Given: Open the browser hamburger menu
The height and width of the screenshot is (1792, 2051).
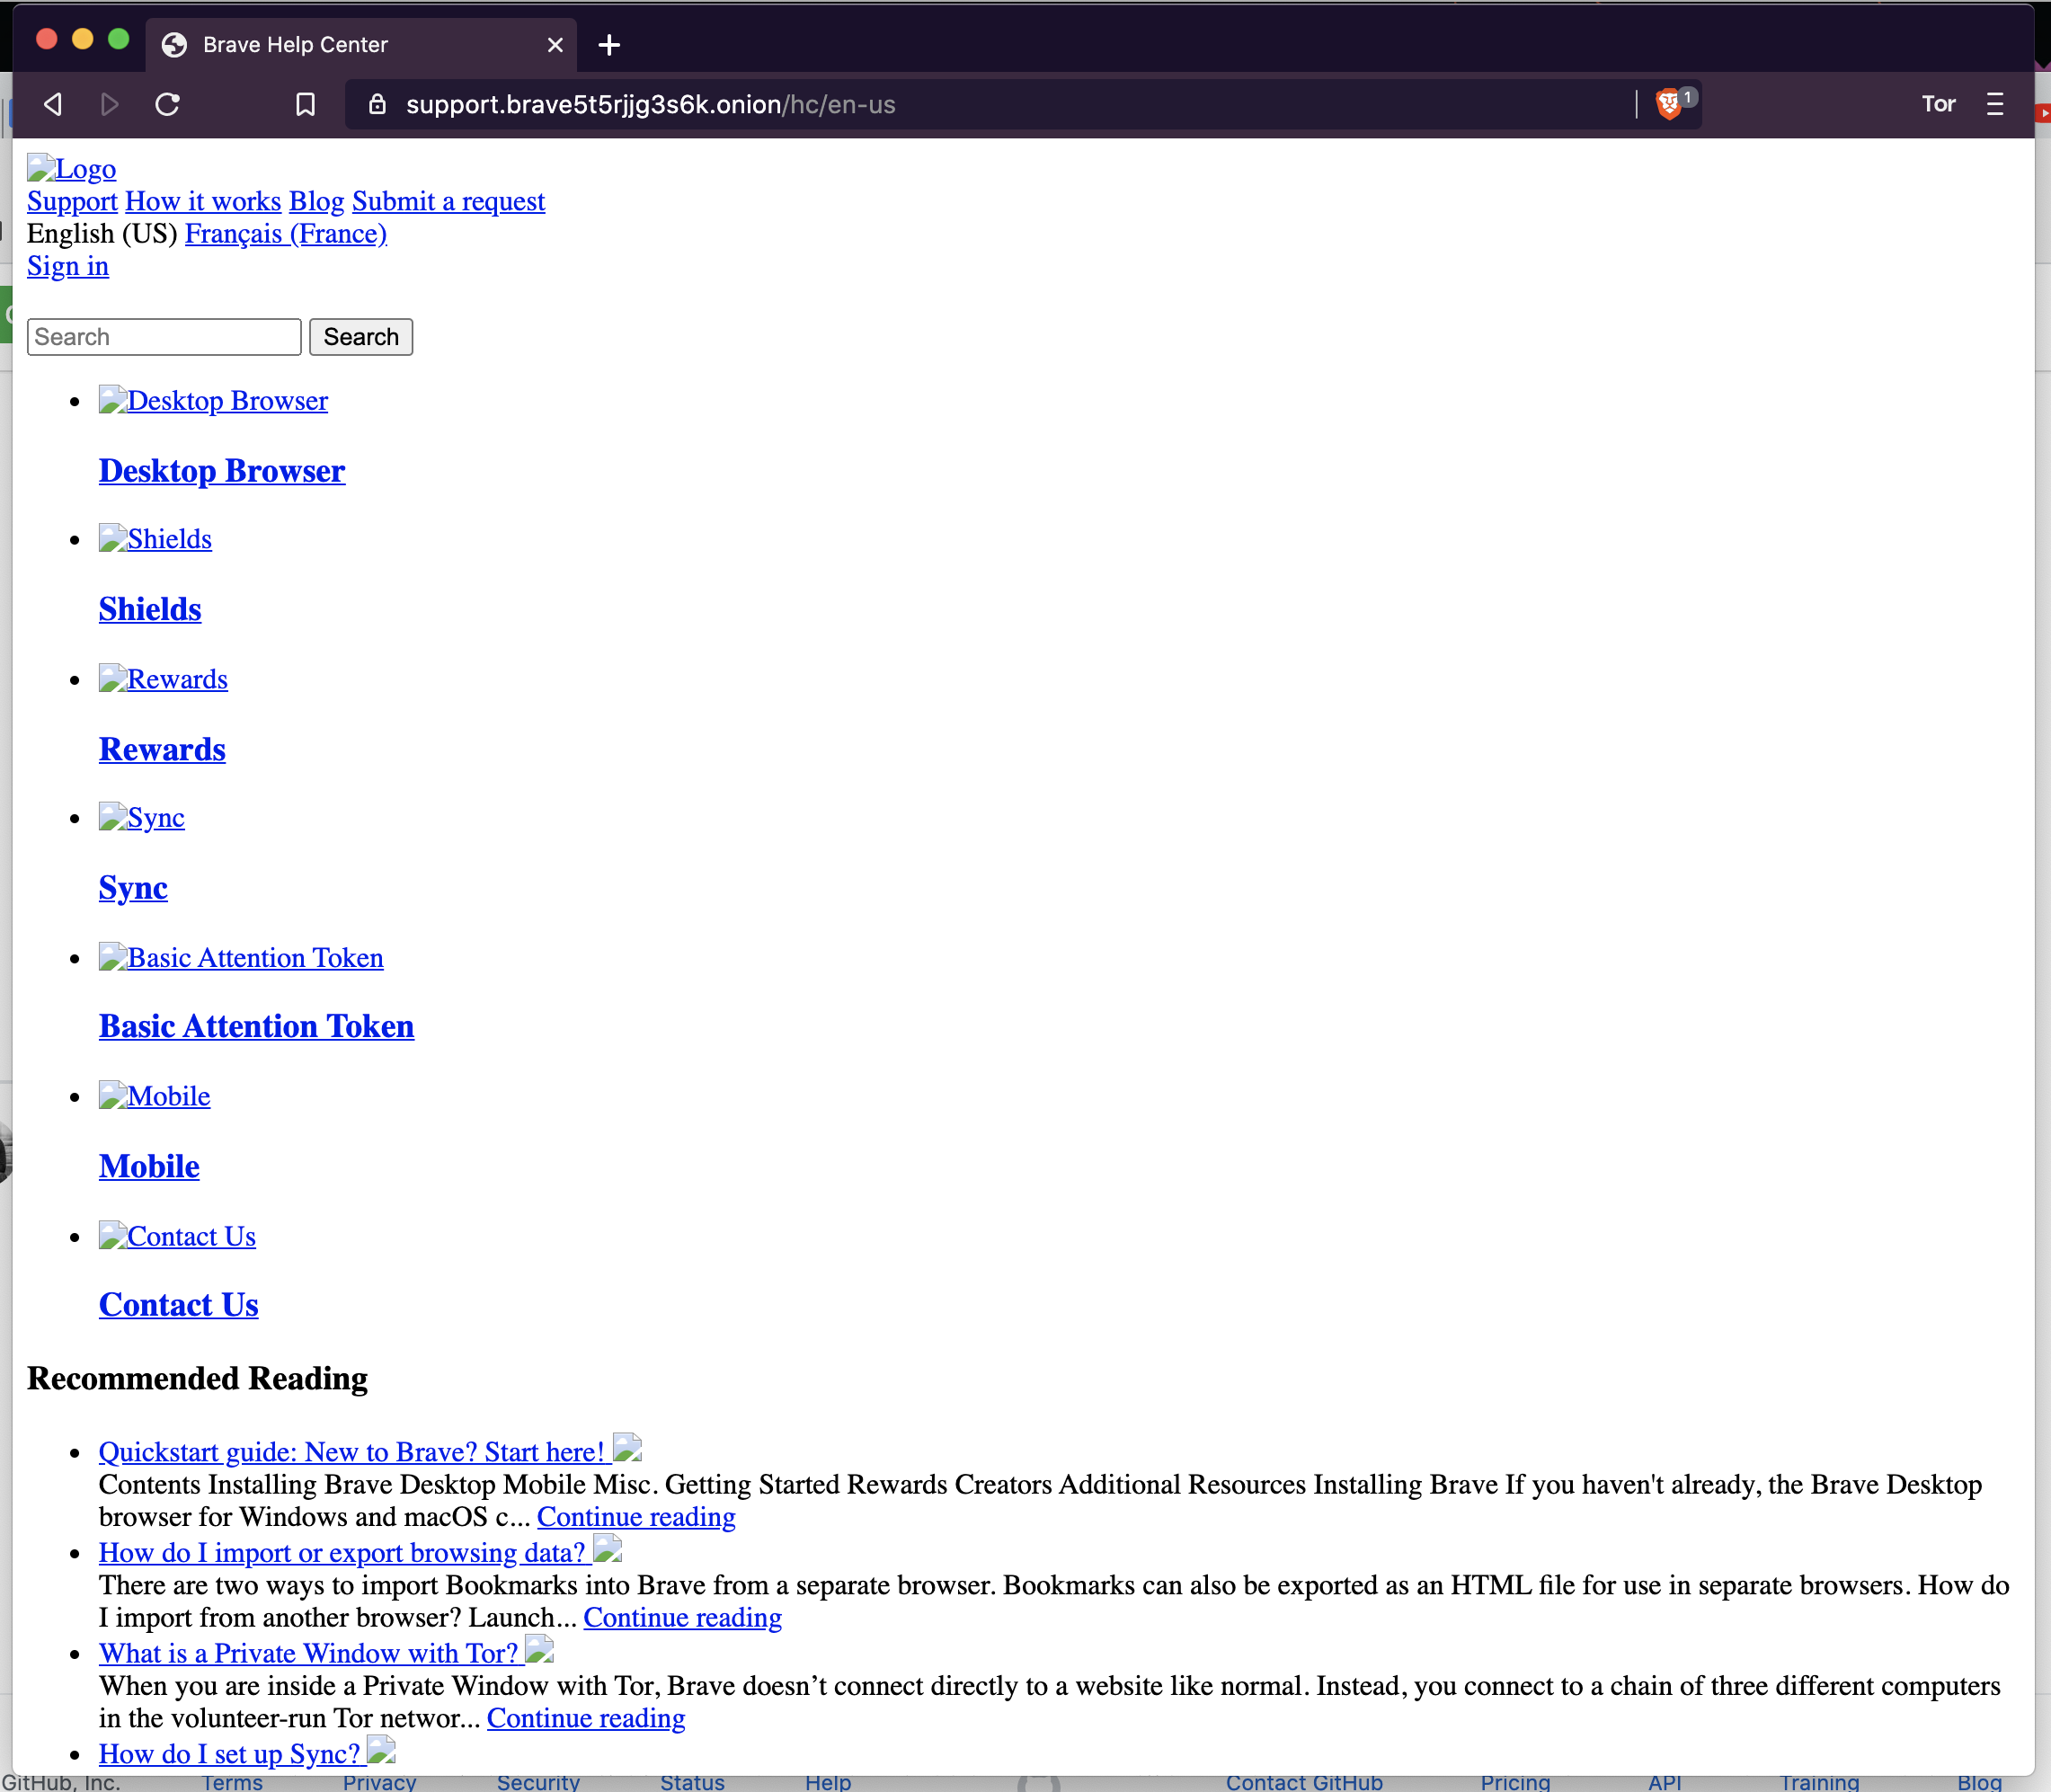Looking at the screenshot, I should [x=1997, y=103].
